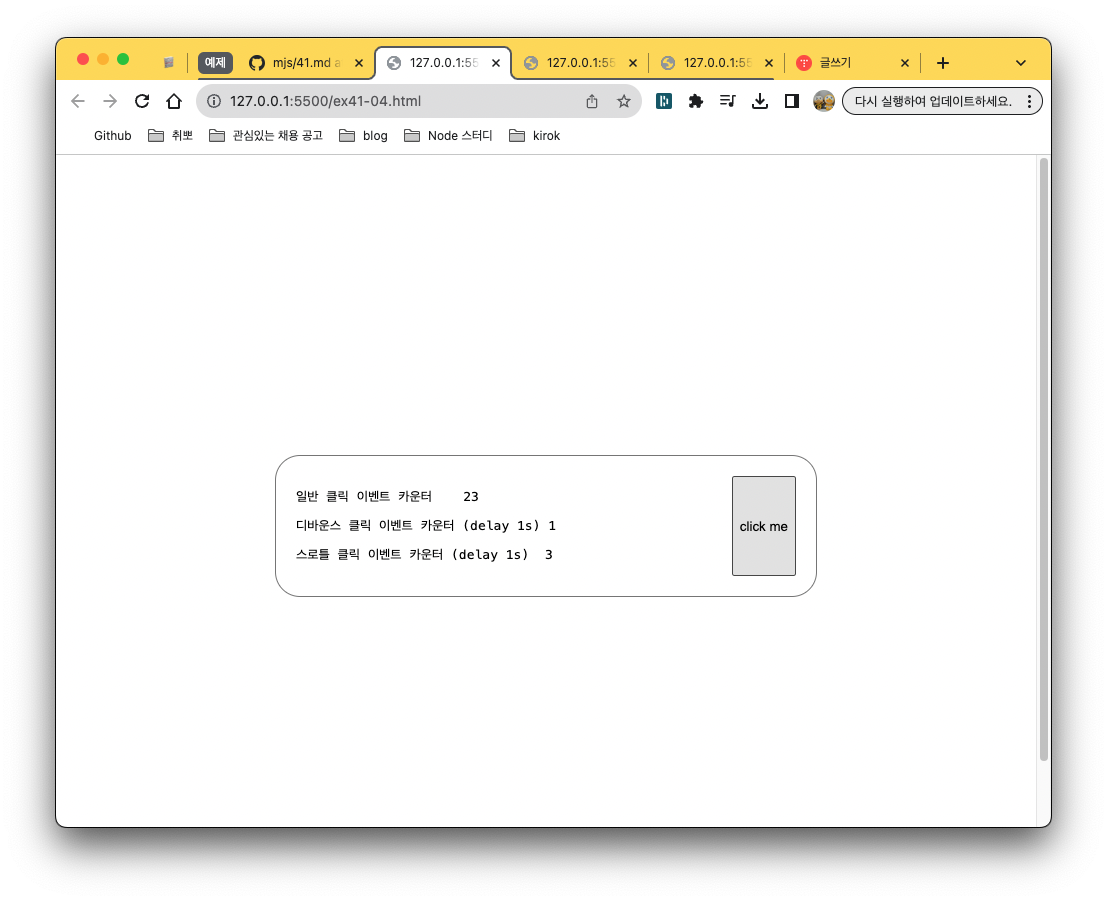Viewport: 1107px width, 901px height.
Task: Open the kirok bookmark folder
Action: 534,136
